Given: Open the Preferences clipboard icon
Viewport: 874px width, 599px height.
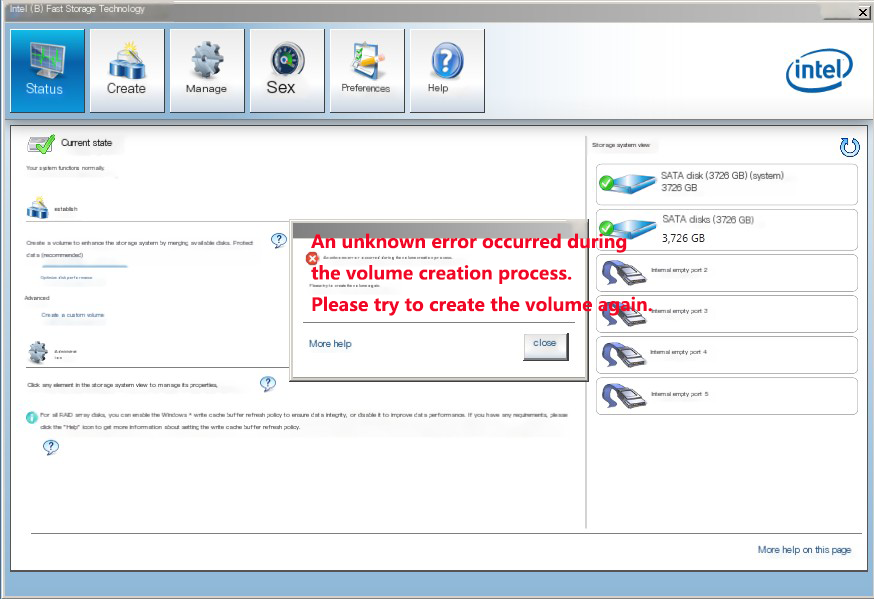Looking at the screenshot, I should 367,70.
